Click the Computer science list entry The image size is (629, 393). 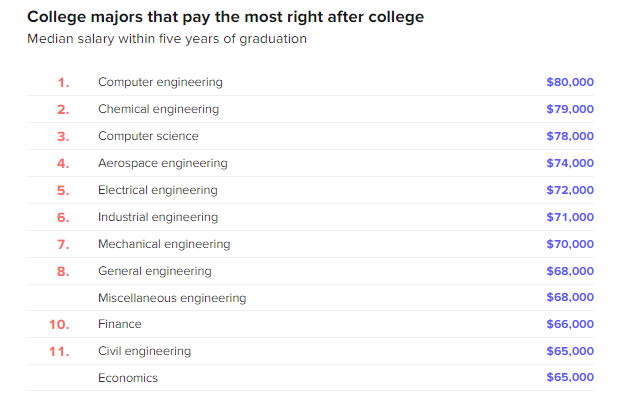tap(148, 136)
